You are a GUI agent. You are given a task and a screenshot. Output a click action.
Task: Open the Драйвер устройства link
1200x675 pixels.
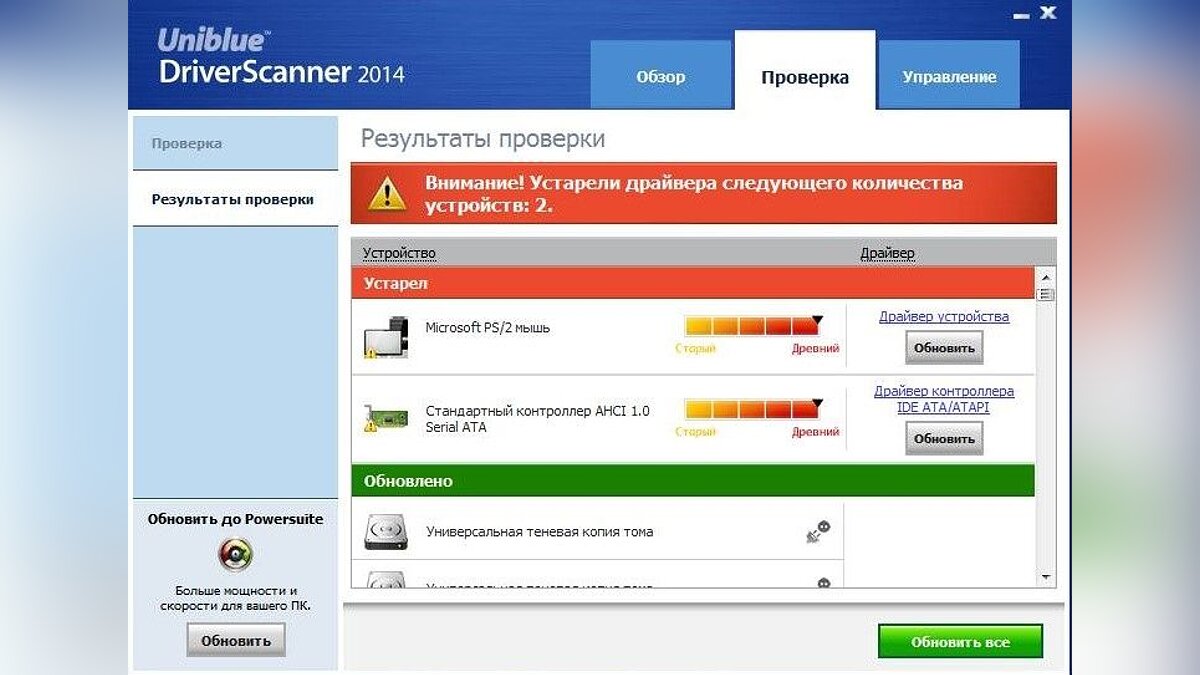[943, 316]
